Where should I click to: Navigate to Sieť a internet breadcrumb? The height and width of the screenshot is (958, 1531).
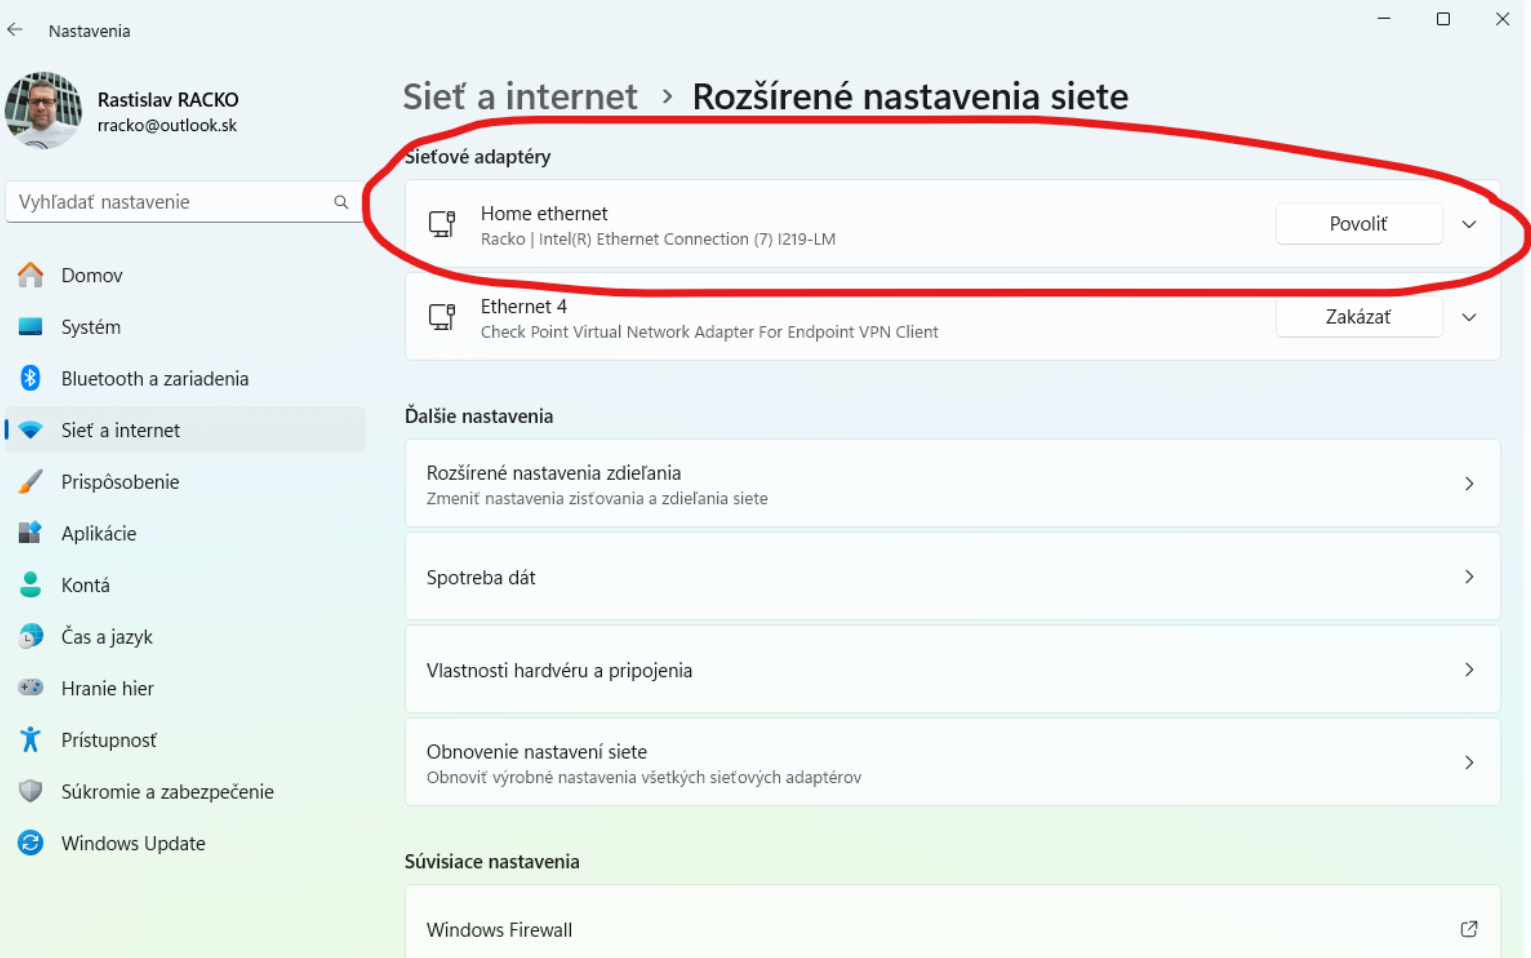519,97
